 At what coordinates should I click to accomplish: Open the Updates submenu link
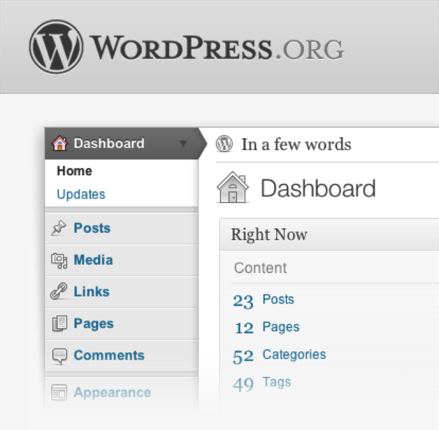pyautogui.click(x=81, y=194)
